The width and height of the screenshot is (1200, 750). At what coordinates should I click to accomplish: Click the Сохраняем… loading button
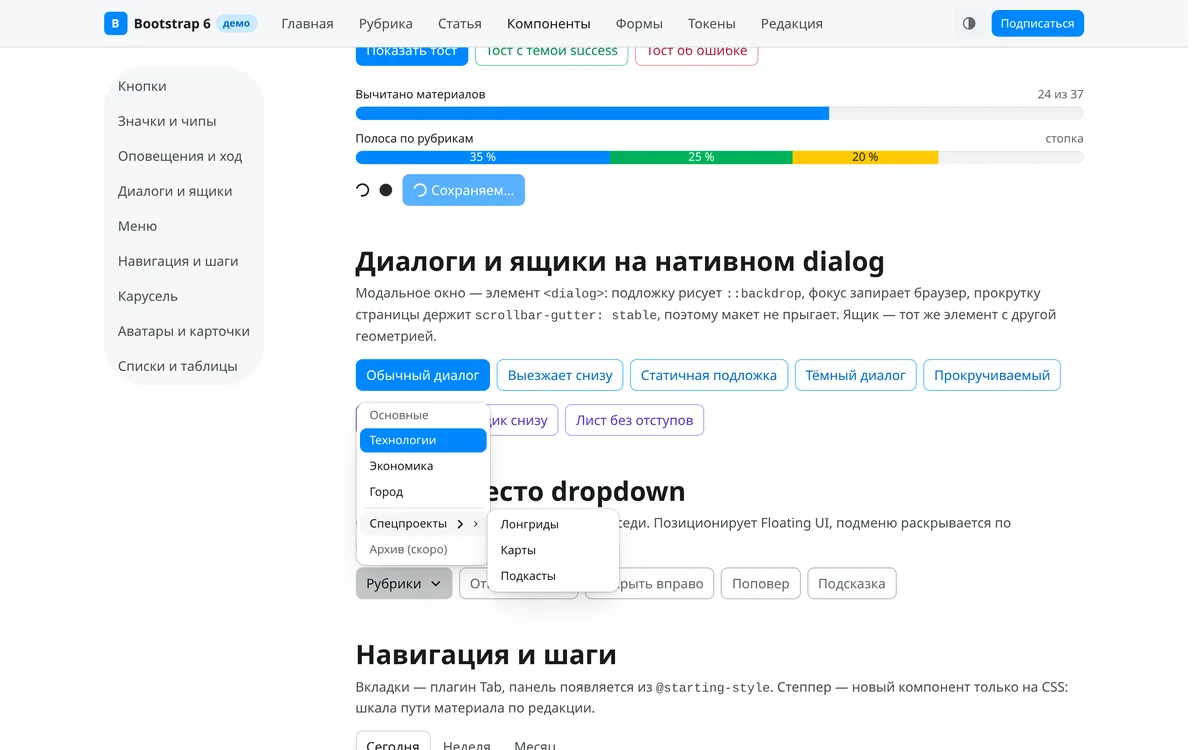464,190
